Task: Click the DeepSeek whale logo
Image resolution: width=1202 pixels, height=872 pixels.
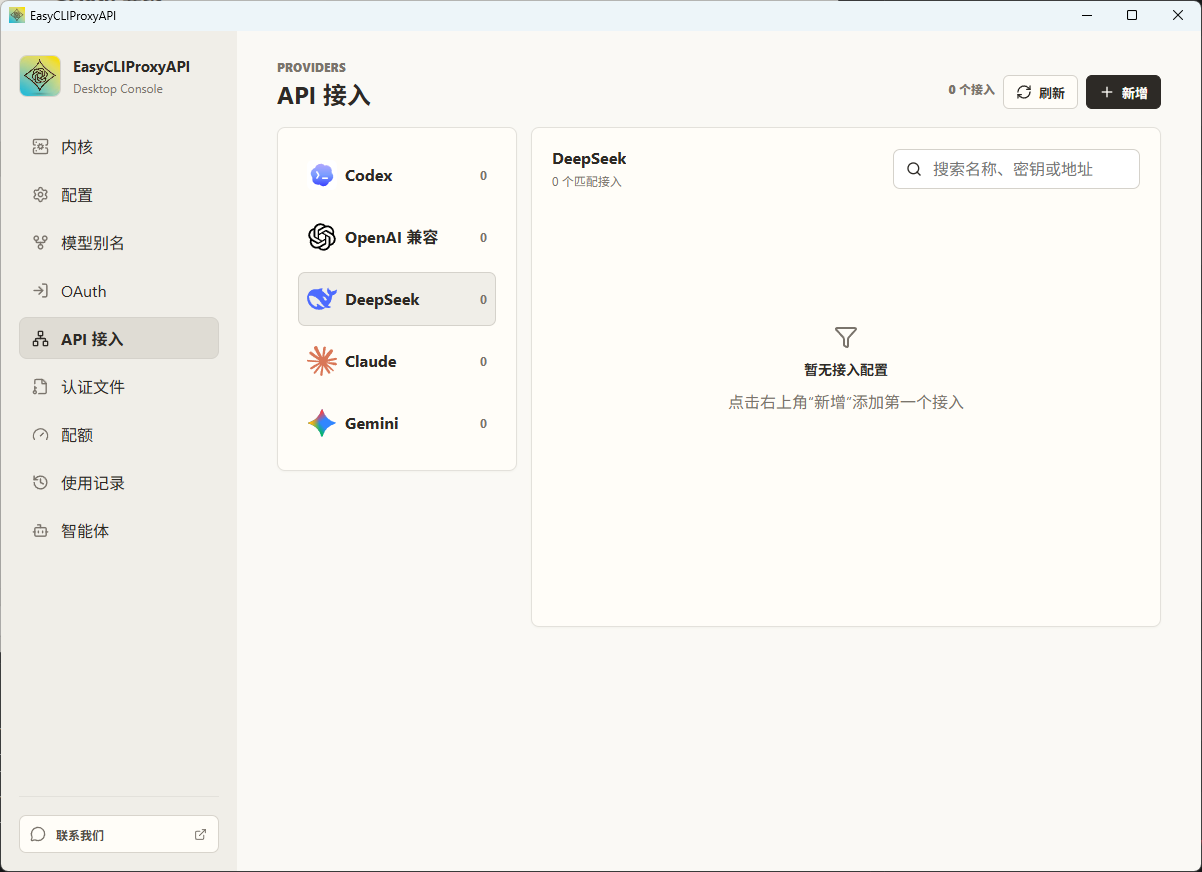Action: point(321,299)
